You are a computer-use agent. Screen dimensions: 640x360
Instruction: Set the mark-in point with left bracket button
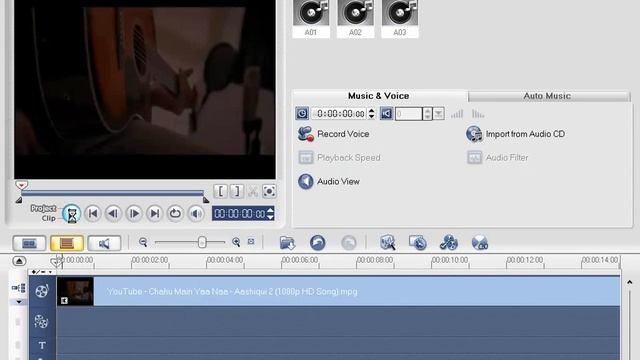coord(221,191)
